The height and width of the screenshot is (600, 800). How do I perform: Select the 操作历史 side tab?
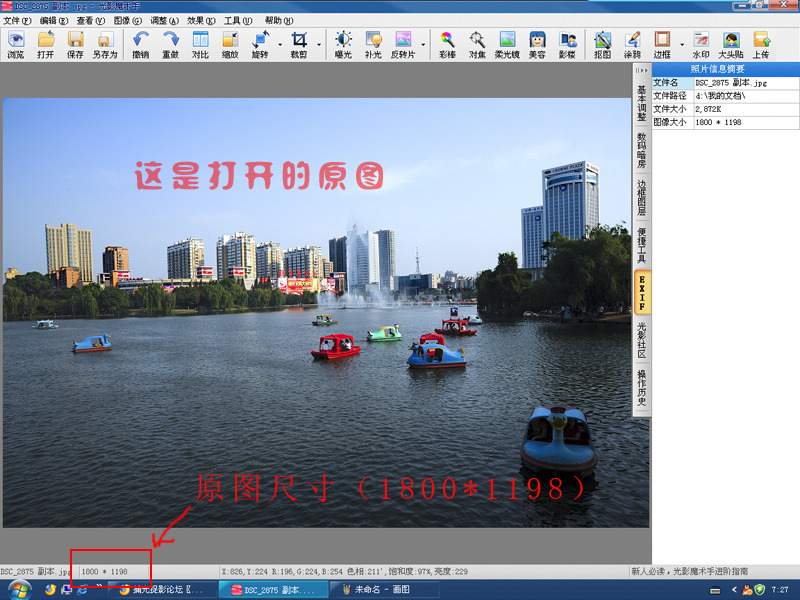click(x=642, y=387)
